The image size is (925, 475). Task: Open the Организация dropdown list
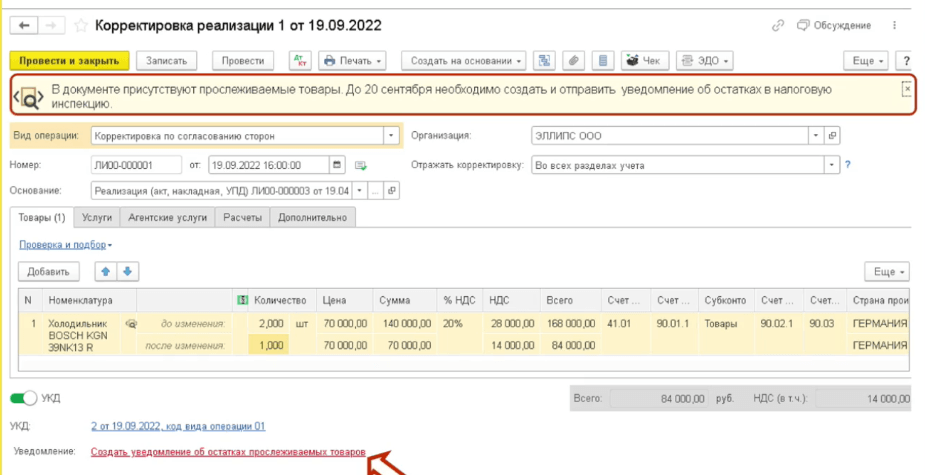(816, 135)
